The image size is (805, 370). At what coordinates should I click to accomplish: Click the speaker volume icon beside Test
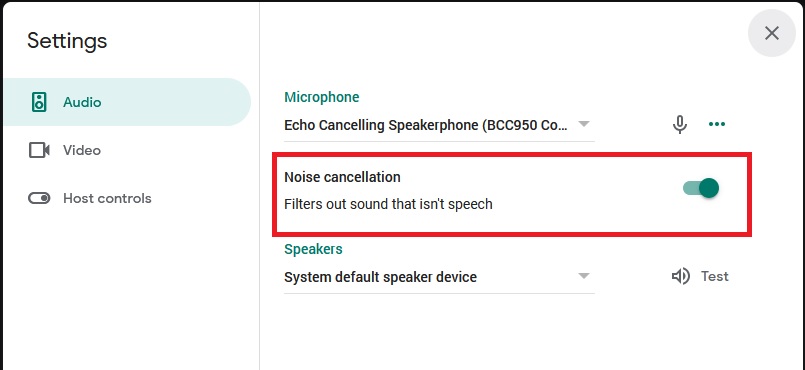(681, 277)
